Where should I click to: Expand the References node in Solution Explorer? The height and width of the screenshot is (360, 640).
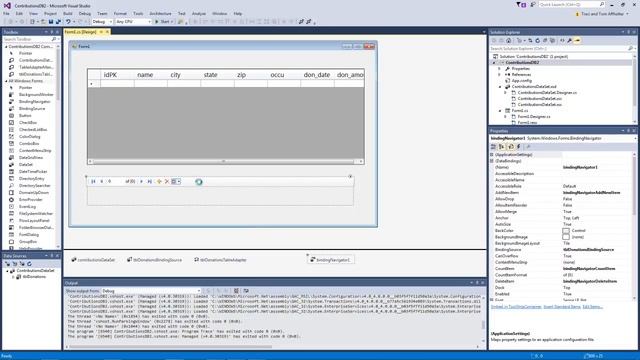point(500,75)
